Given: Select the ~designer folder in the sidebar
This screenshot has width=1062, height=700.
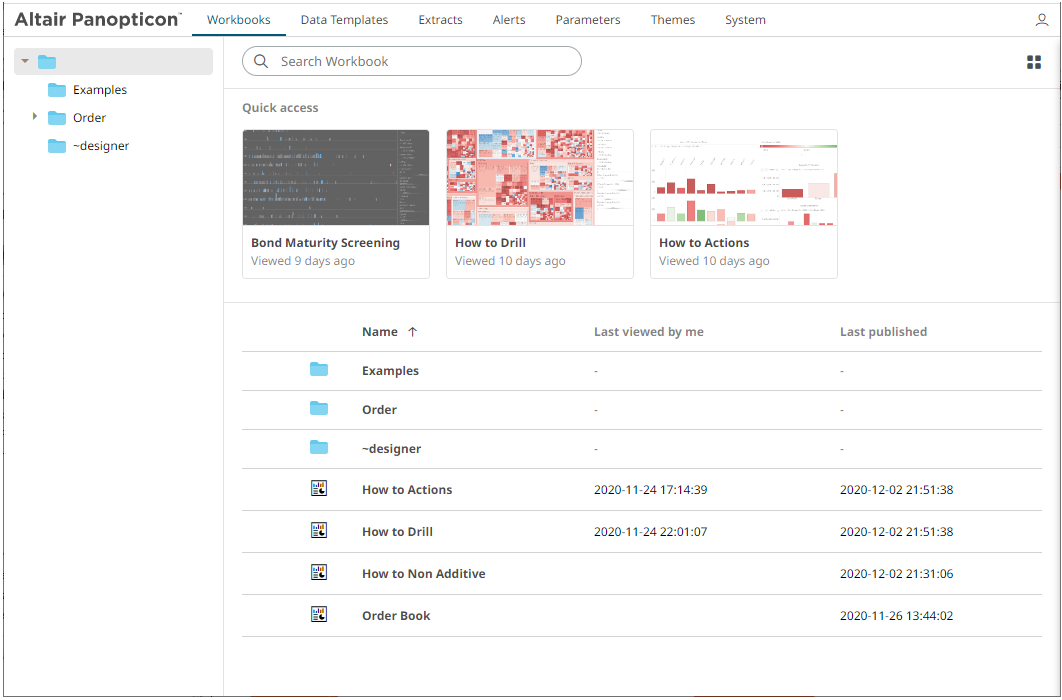Looking at the screenshot, I should click(x=102, y=145).
